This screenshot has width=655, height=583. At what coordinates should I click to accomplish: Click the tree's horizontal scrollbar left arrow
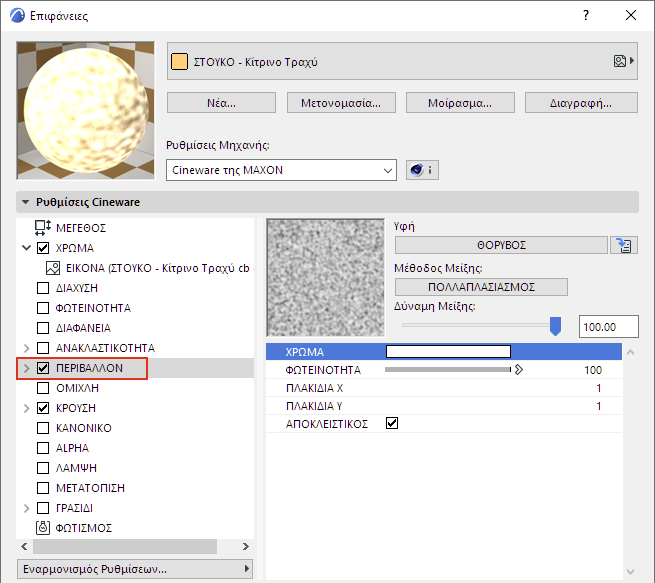[x=24, y=546]
